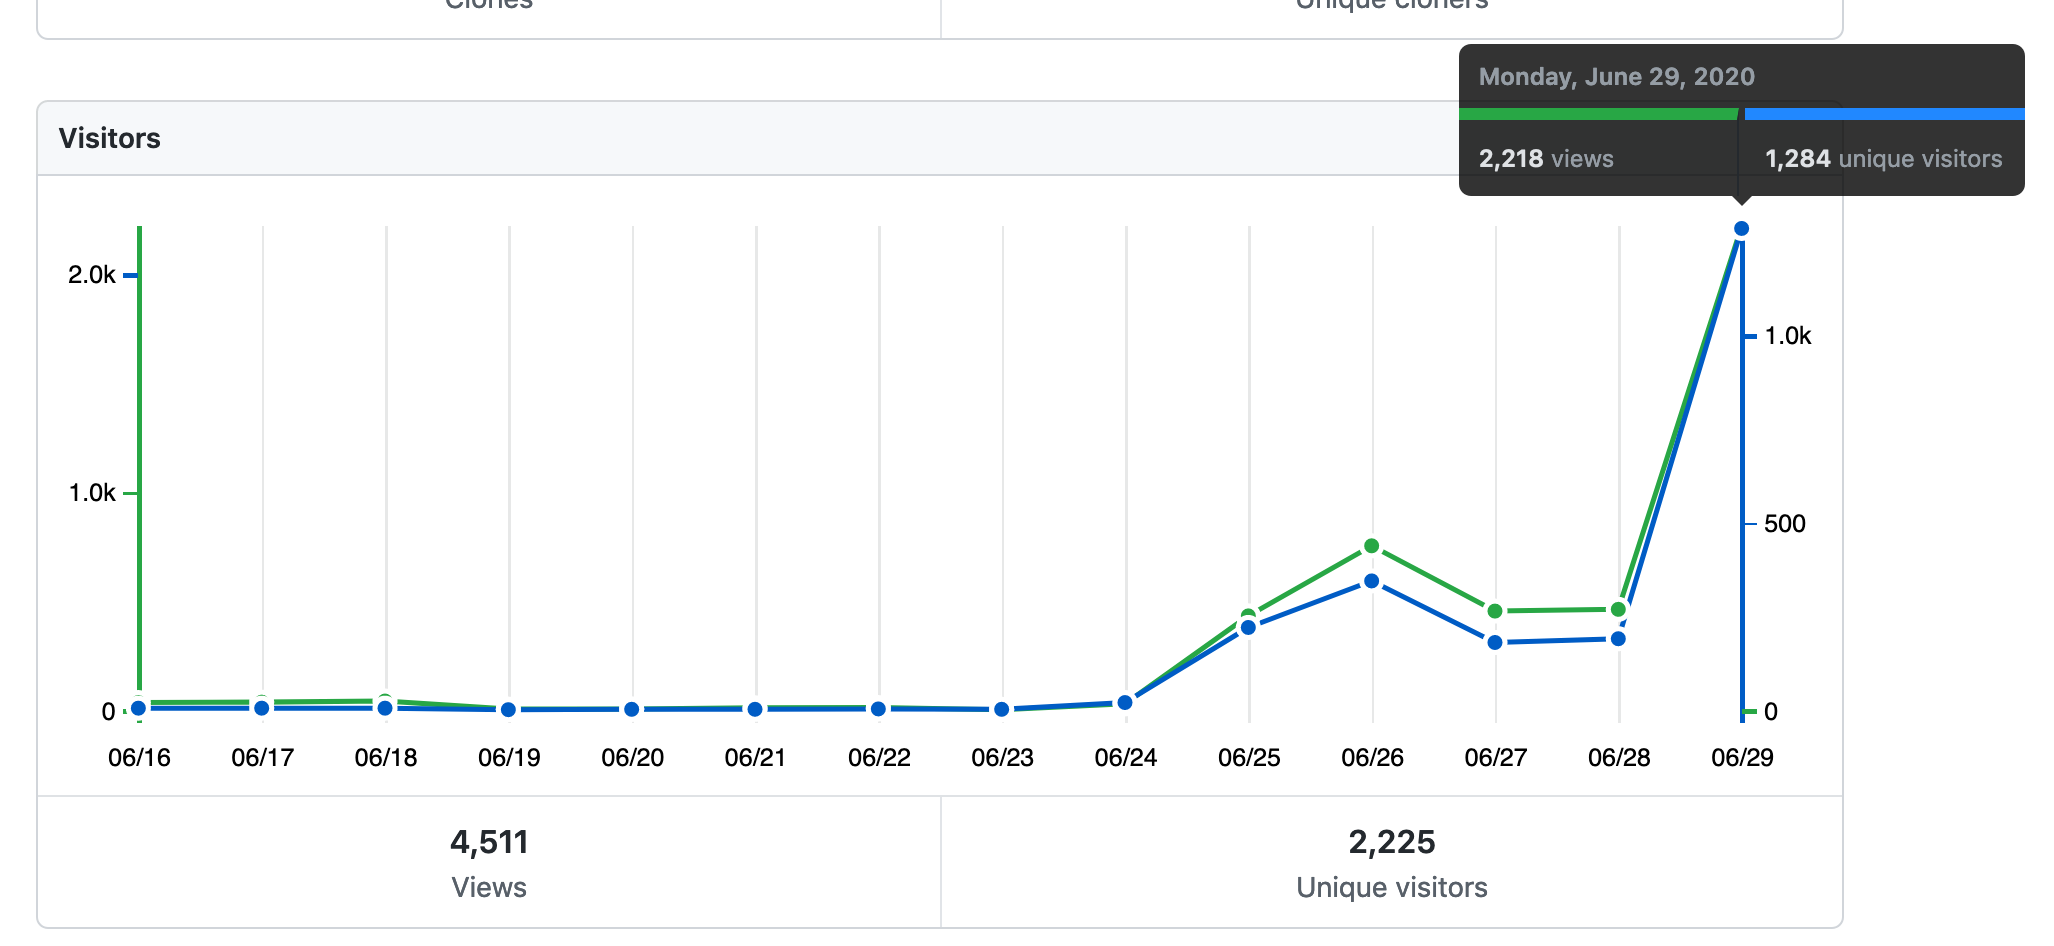The width and height of the screenshot is (2054, 946).
Task: Select the 06/24 data point marker
Action: tap(1125, 701)
